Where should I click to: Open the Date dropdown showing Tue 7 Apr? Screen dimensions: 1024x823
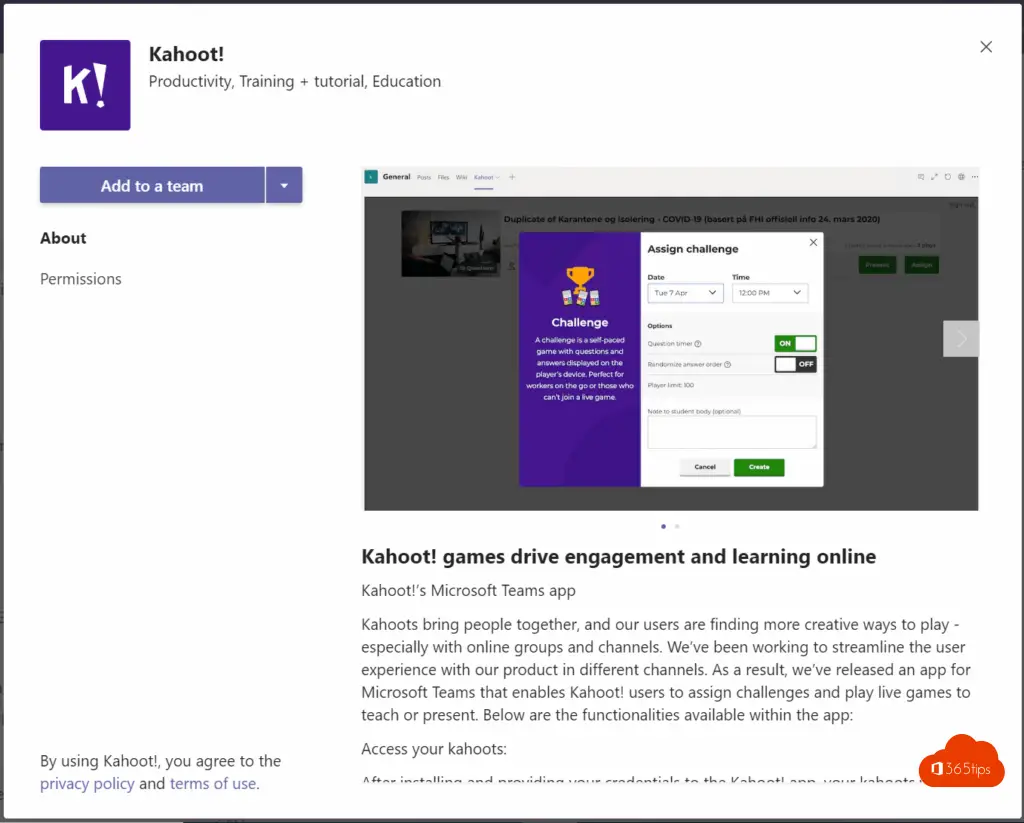tap(685, 293)
